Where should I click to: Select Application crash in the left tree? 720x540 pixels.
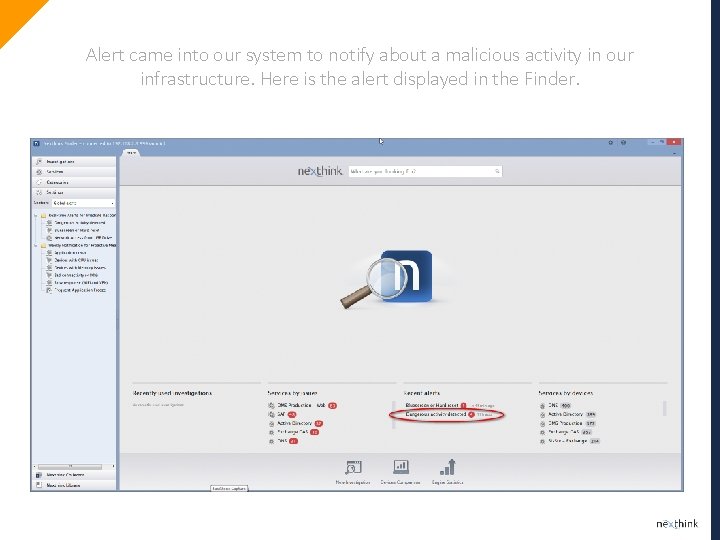click(x=70, y=253)
